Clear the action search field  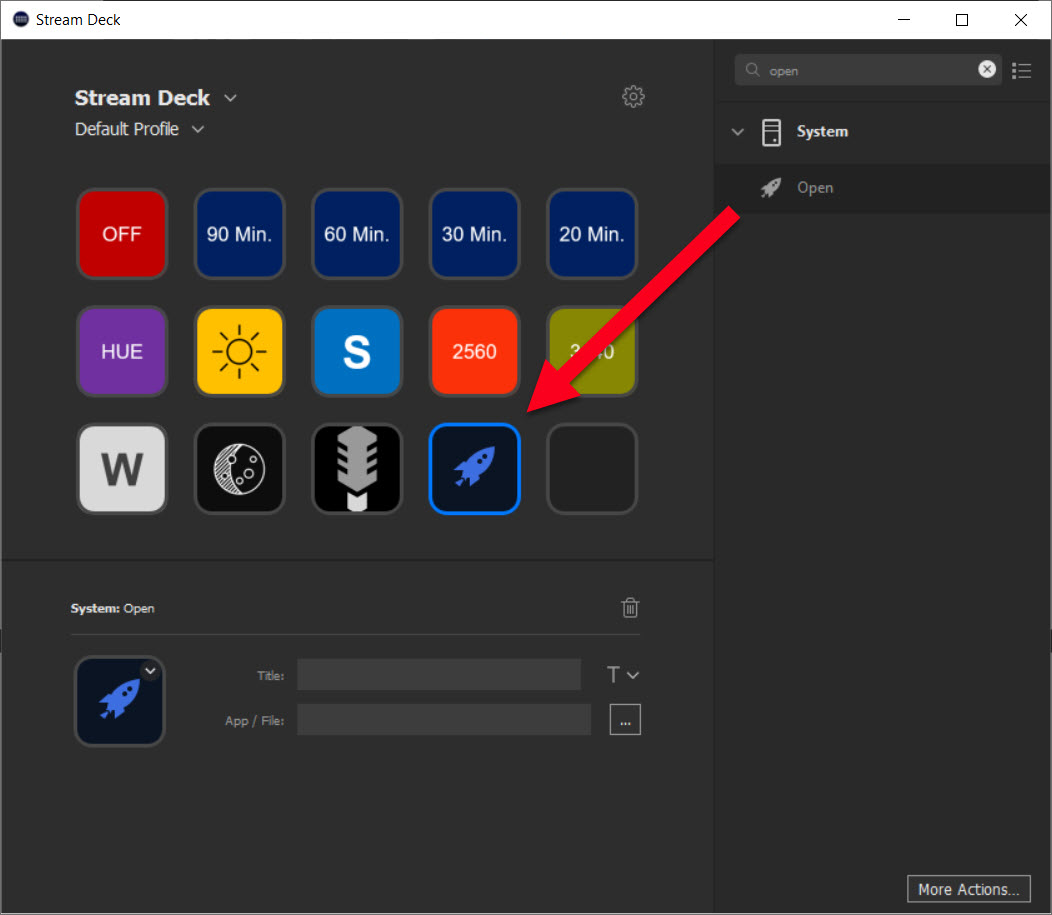[986, 69]
